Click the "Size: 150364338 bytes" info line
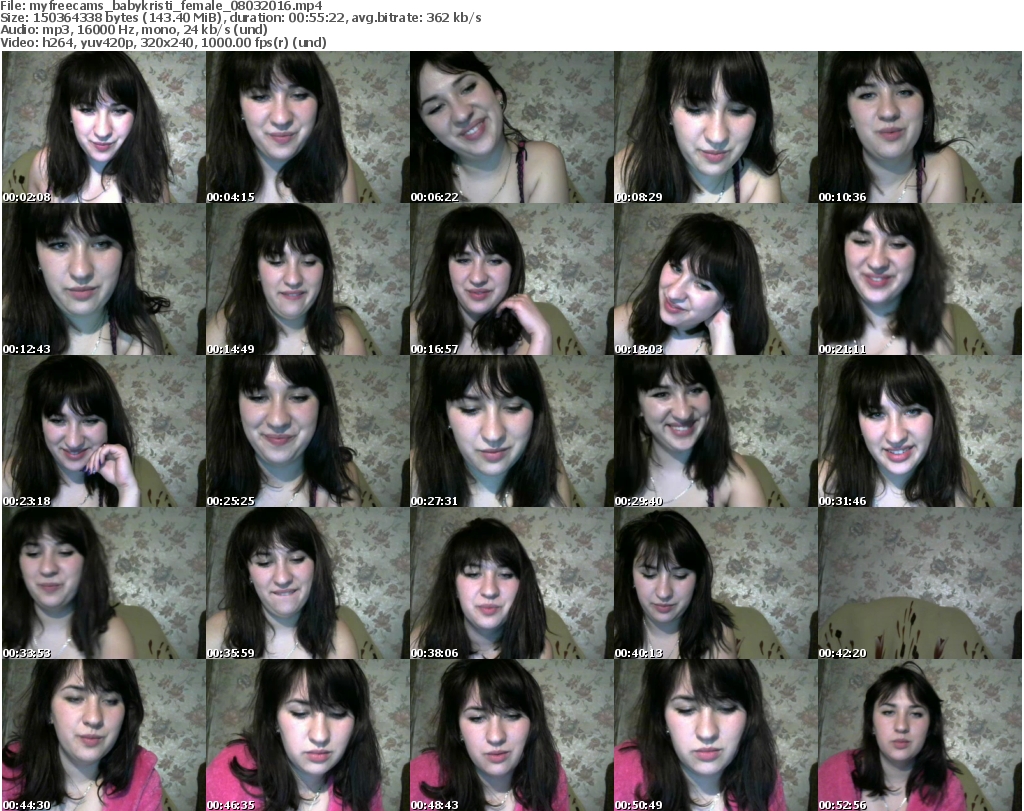The width and height of the screenshot is (1024, 811). click(241, 18)
